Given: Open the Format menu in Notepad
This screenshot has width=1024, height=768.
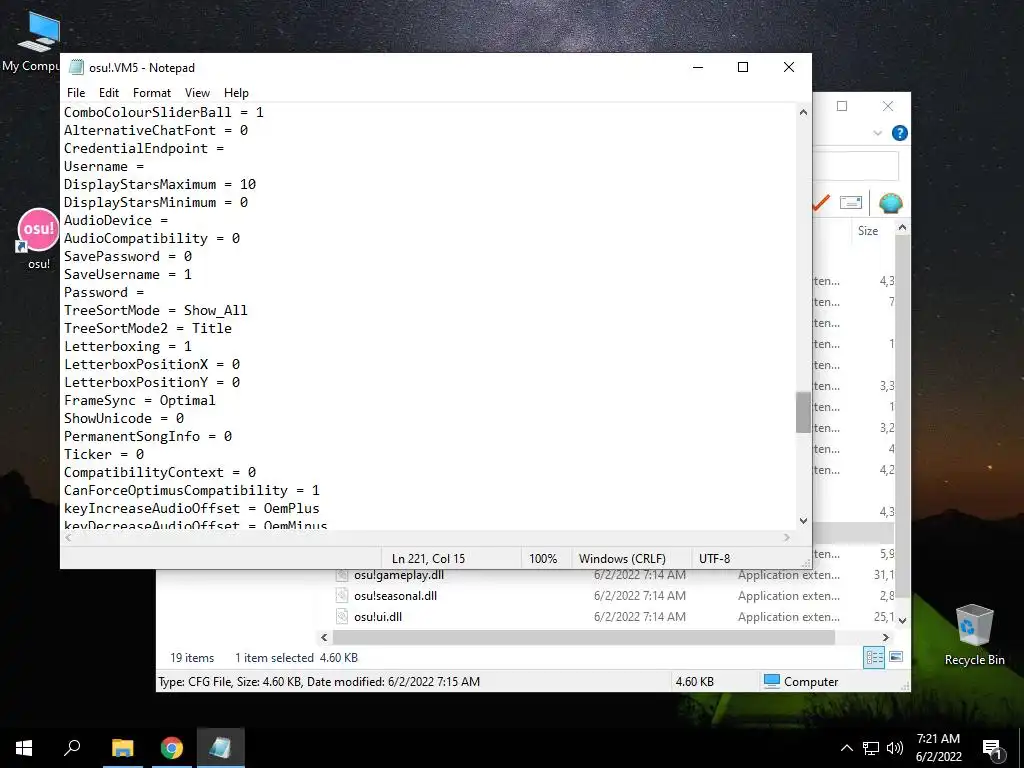Looking at the screenshot, I should (152, 93).
